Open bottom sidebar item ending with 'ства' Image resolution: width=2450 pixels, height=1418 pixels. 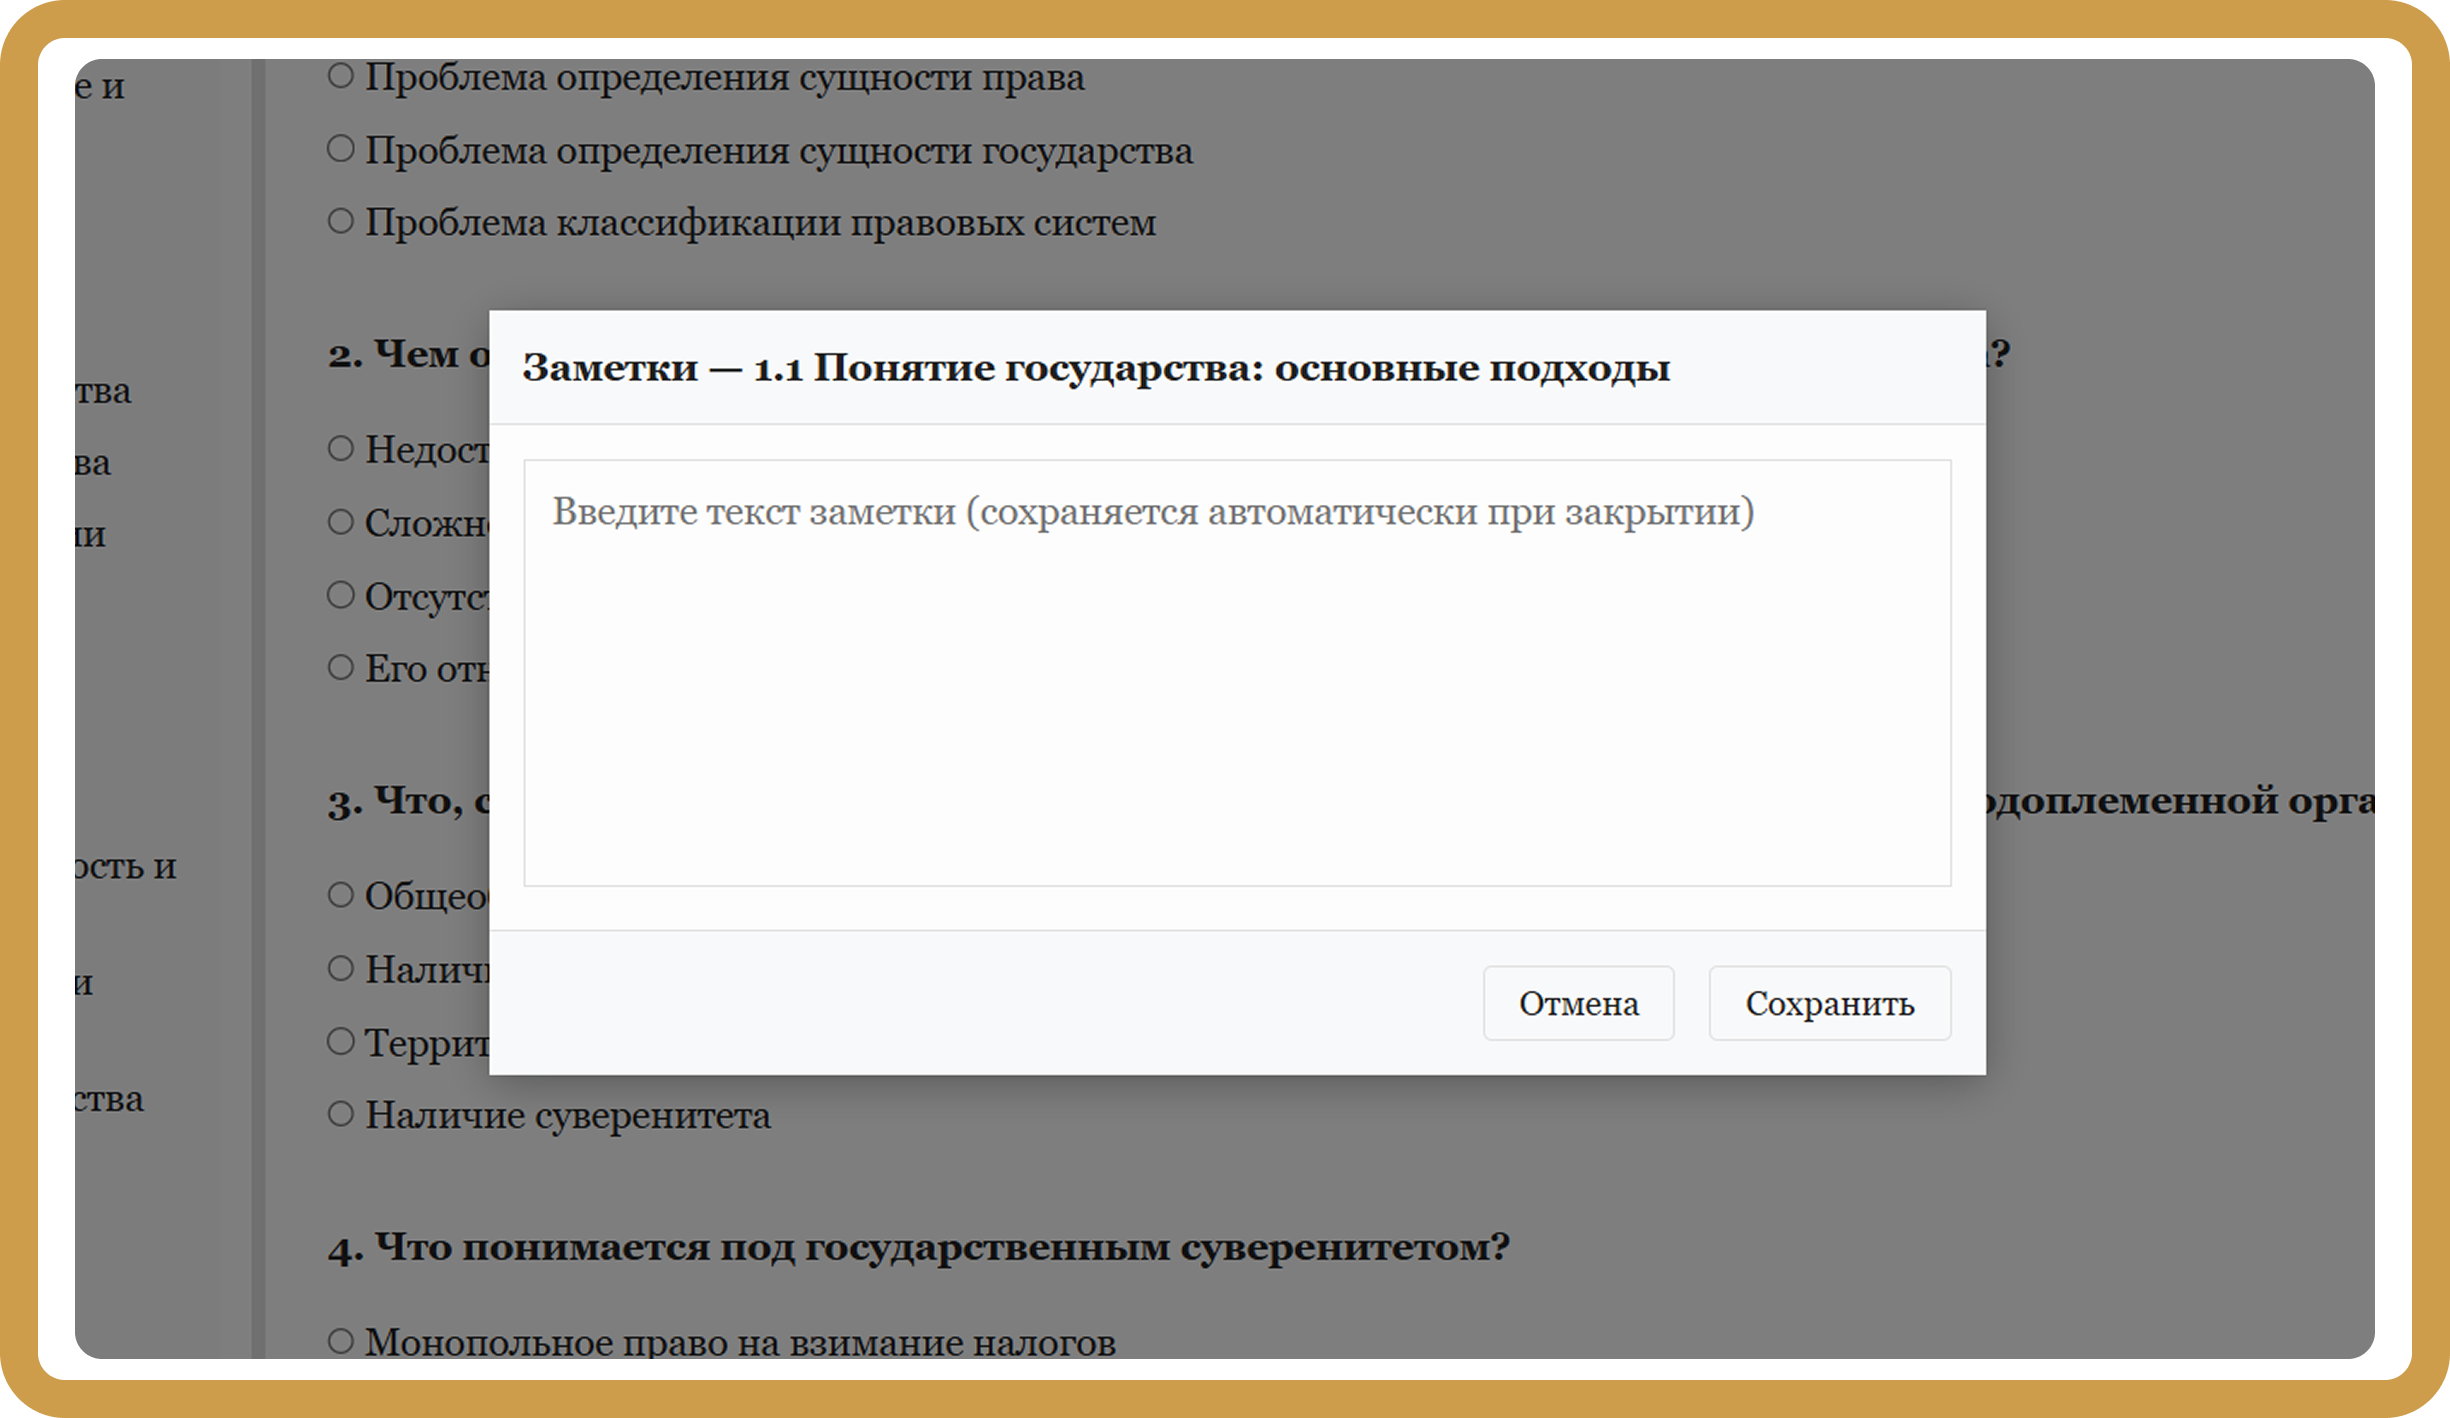(x=110, y=1099)
